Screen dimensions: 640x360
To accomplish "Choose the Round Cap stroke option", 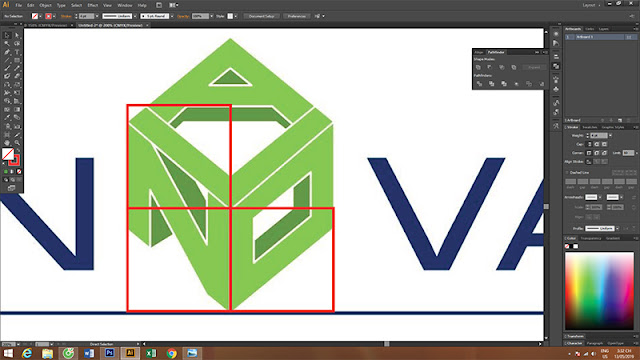I will coord(597,144).
